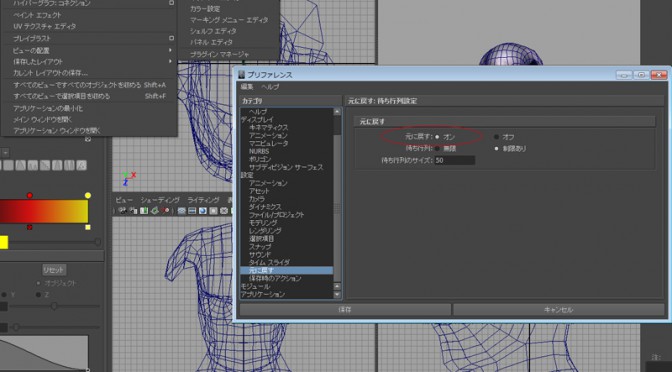Viewport: 672px width, 372px height.
Task: Click the category list scroll-up arrow at top
Action: point(337,111)
